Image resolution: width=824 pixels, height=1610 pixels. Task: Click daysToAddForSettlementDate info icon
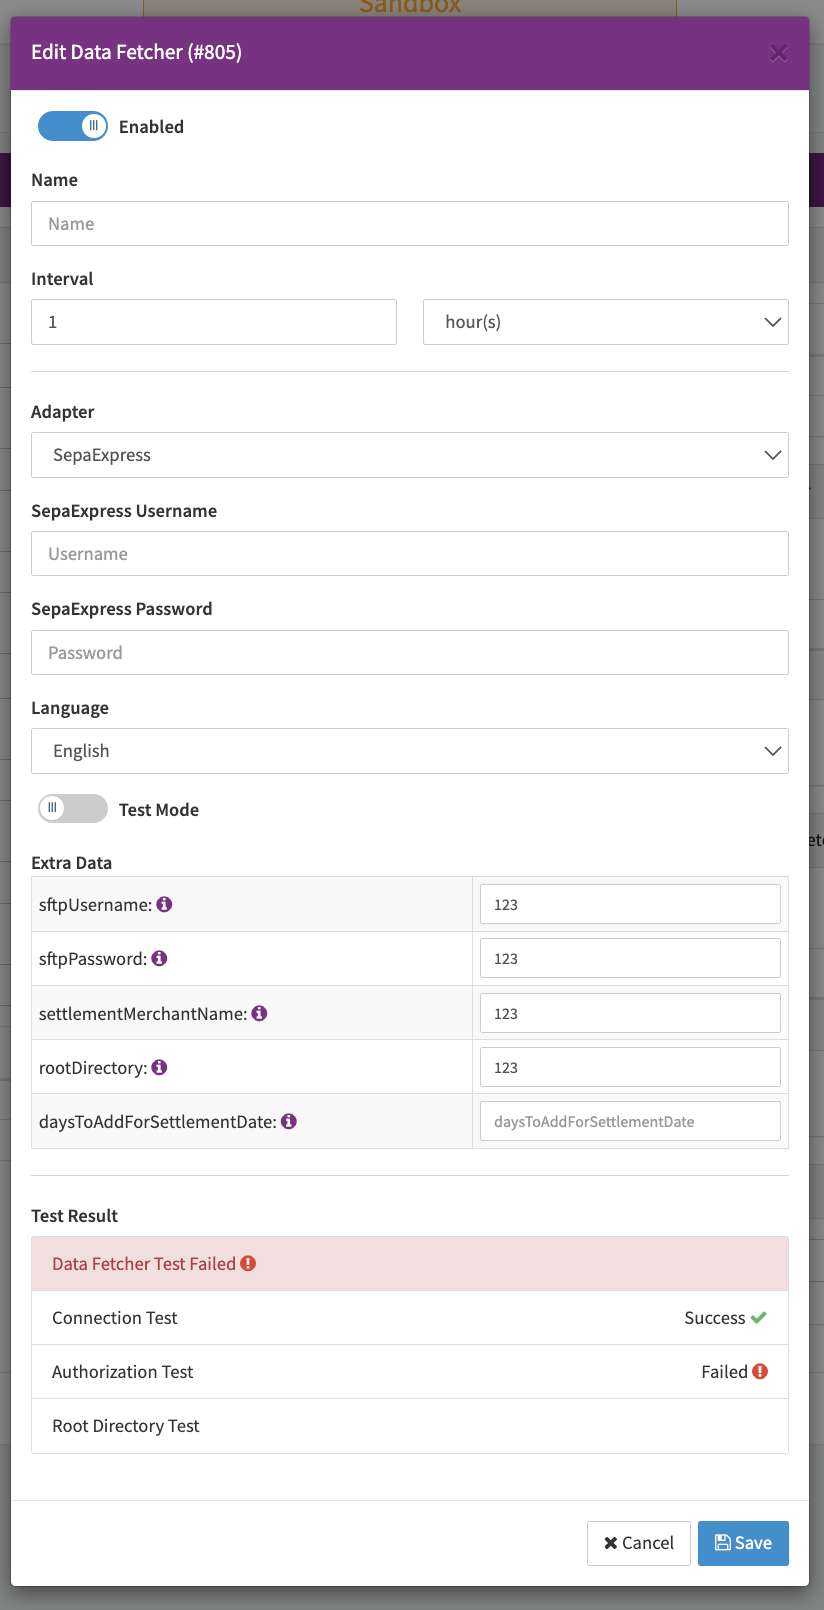coord(289,1121)
